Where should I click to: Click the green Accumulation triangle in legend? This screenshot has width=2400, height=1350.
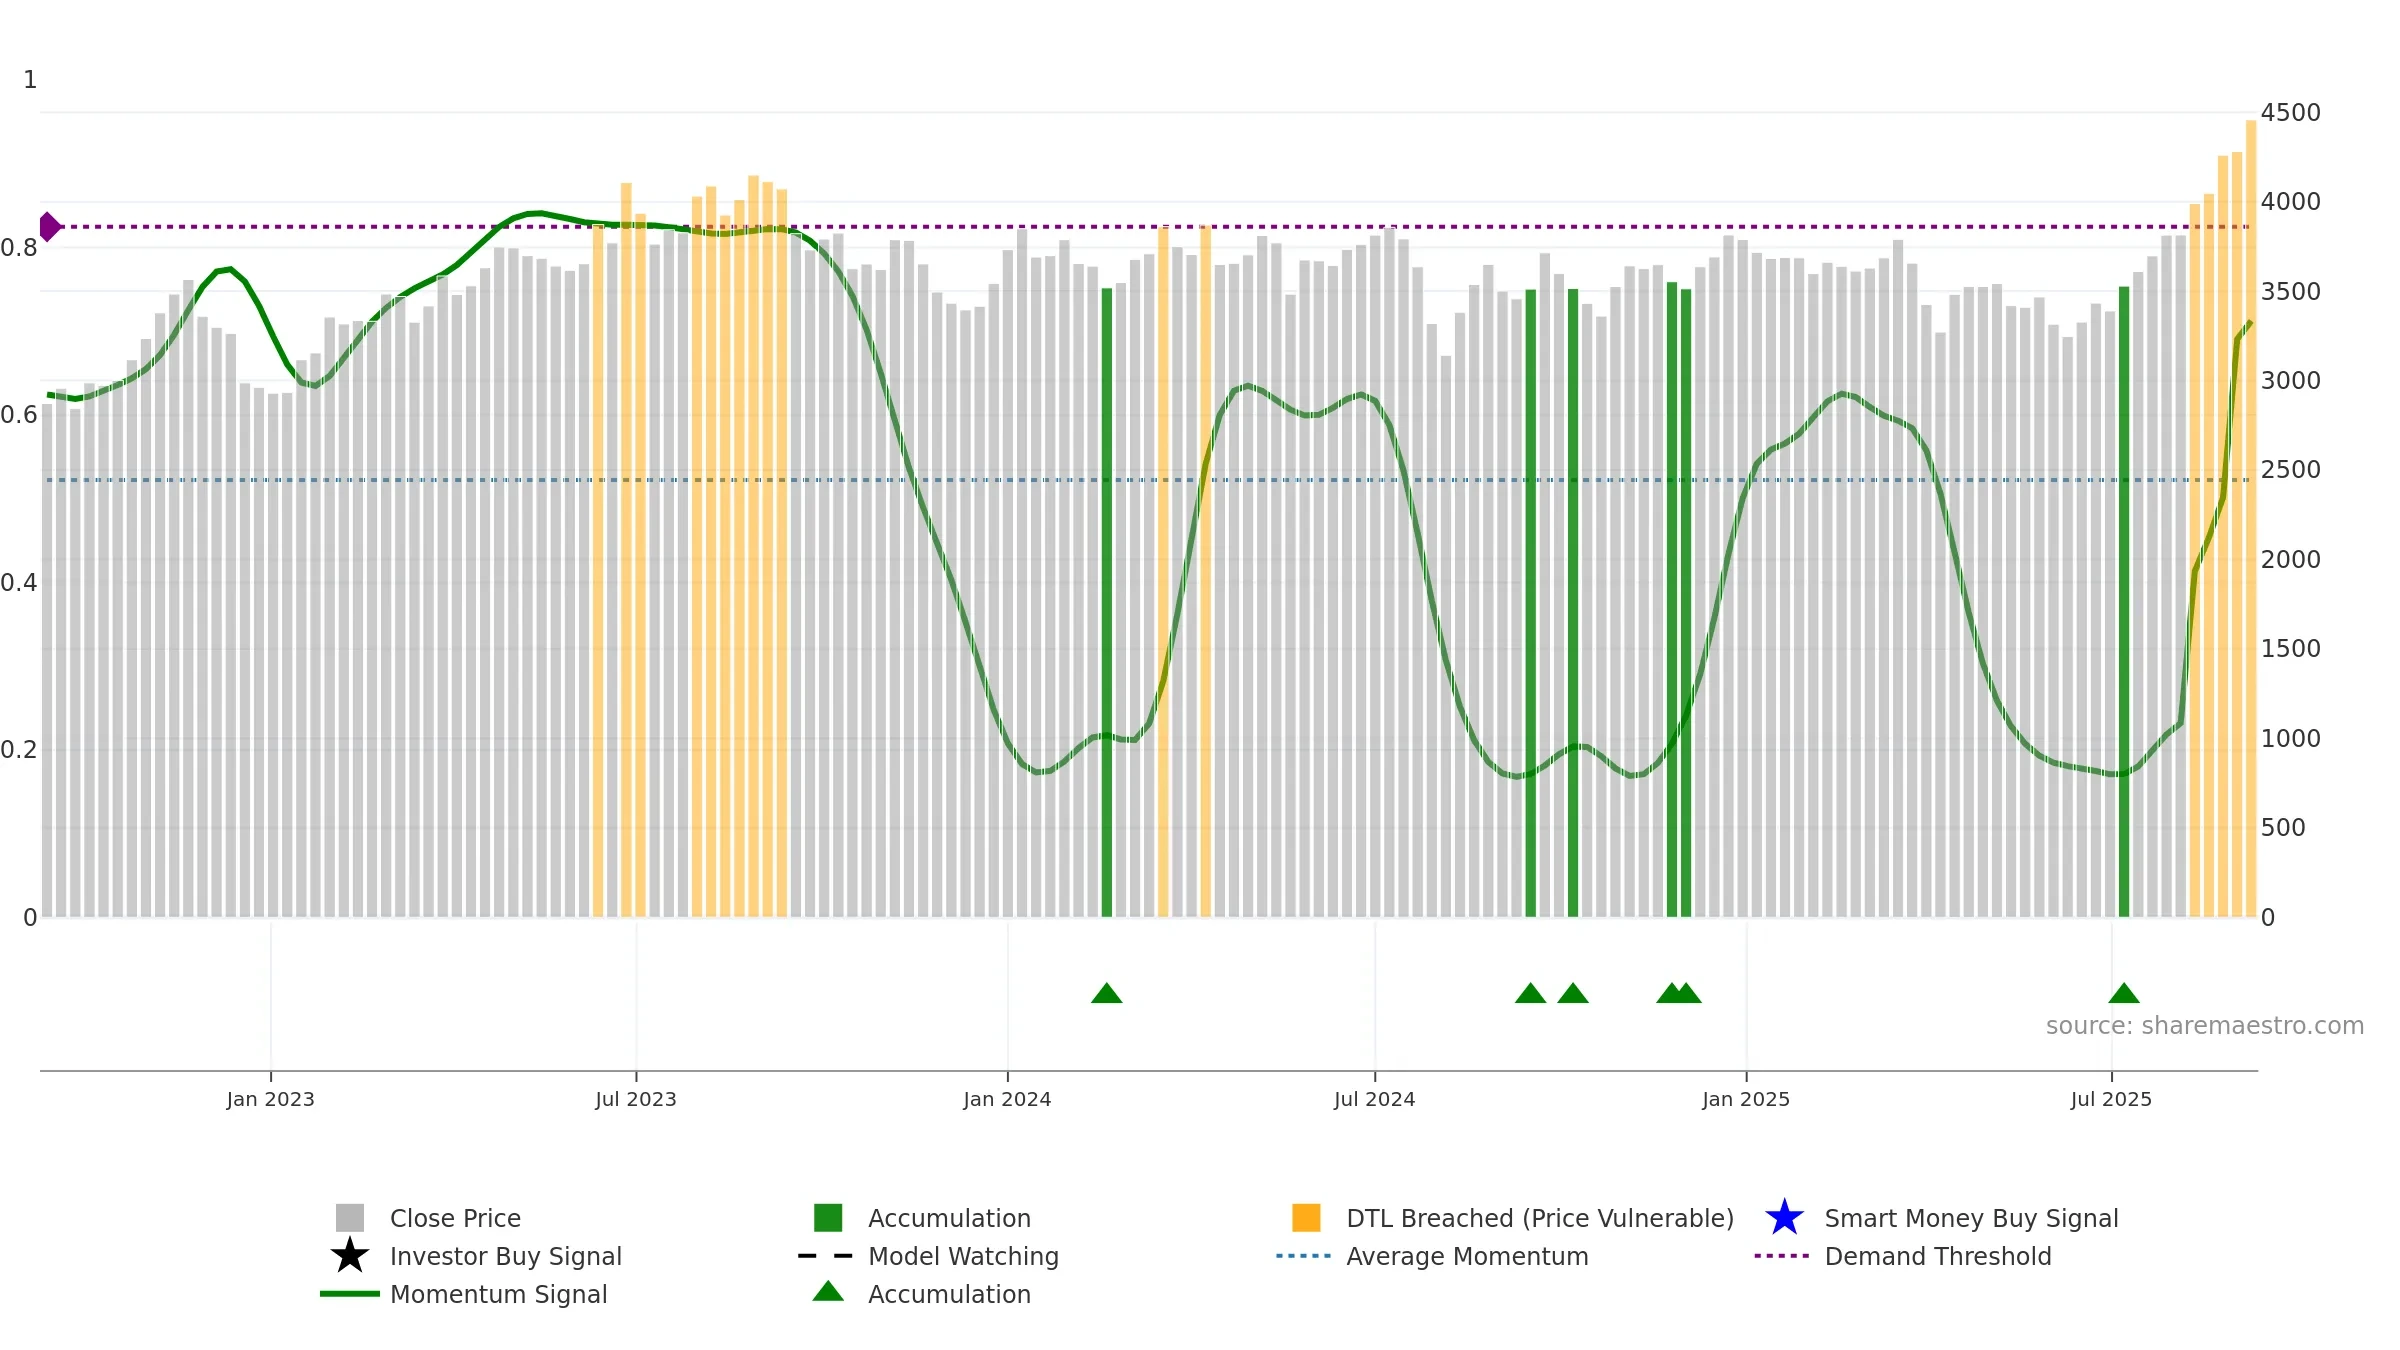point(828,1291)
